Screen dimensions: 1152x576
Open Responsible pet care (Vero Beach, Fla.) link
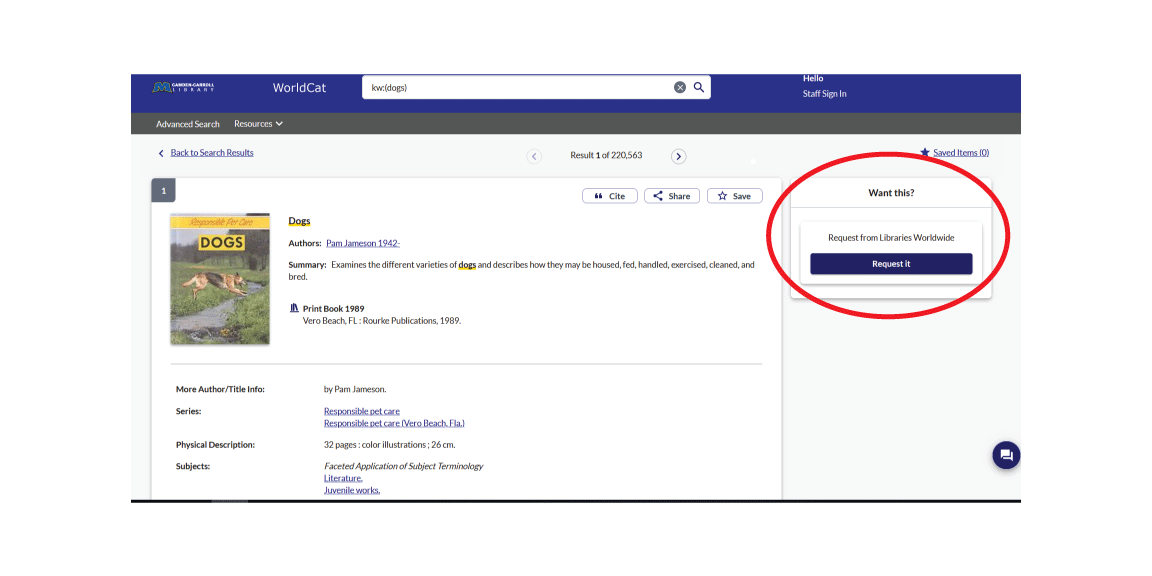395,423
